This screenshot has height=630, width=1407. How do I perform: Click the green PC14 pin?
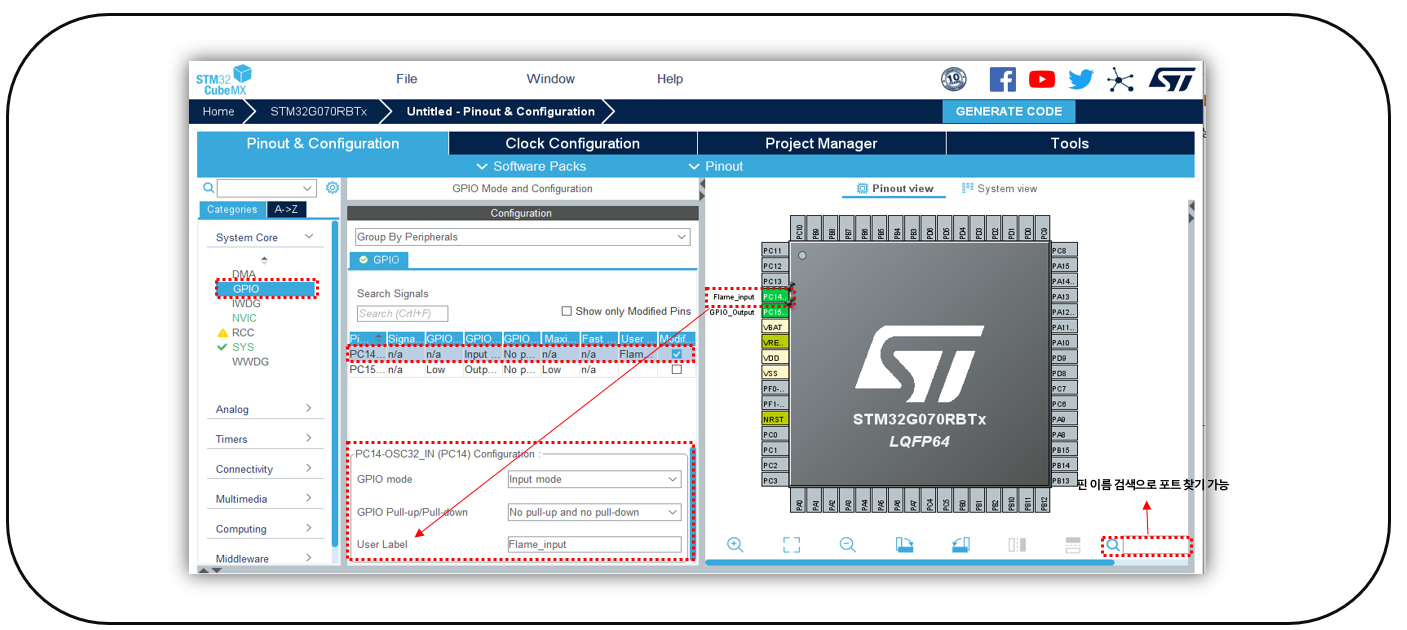click(774, 297)
